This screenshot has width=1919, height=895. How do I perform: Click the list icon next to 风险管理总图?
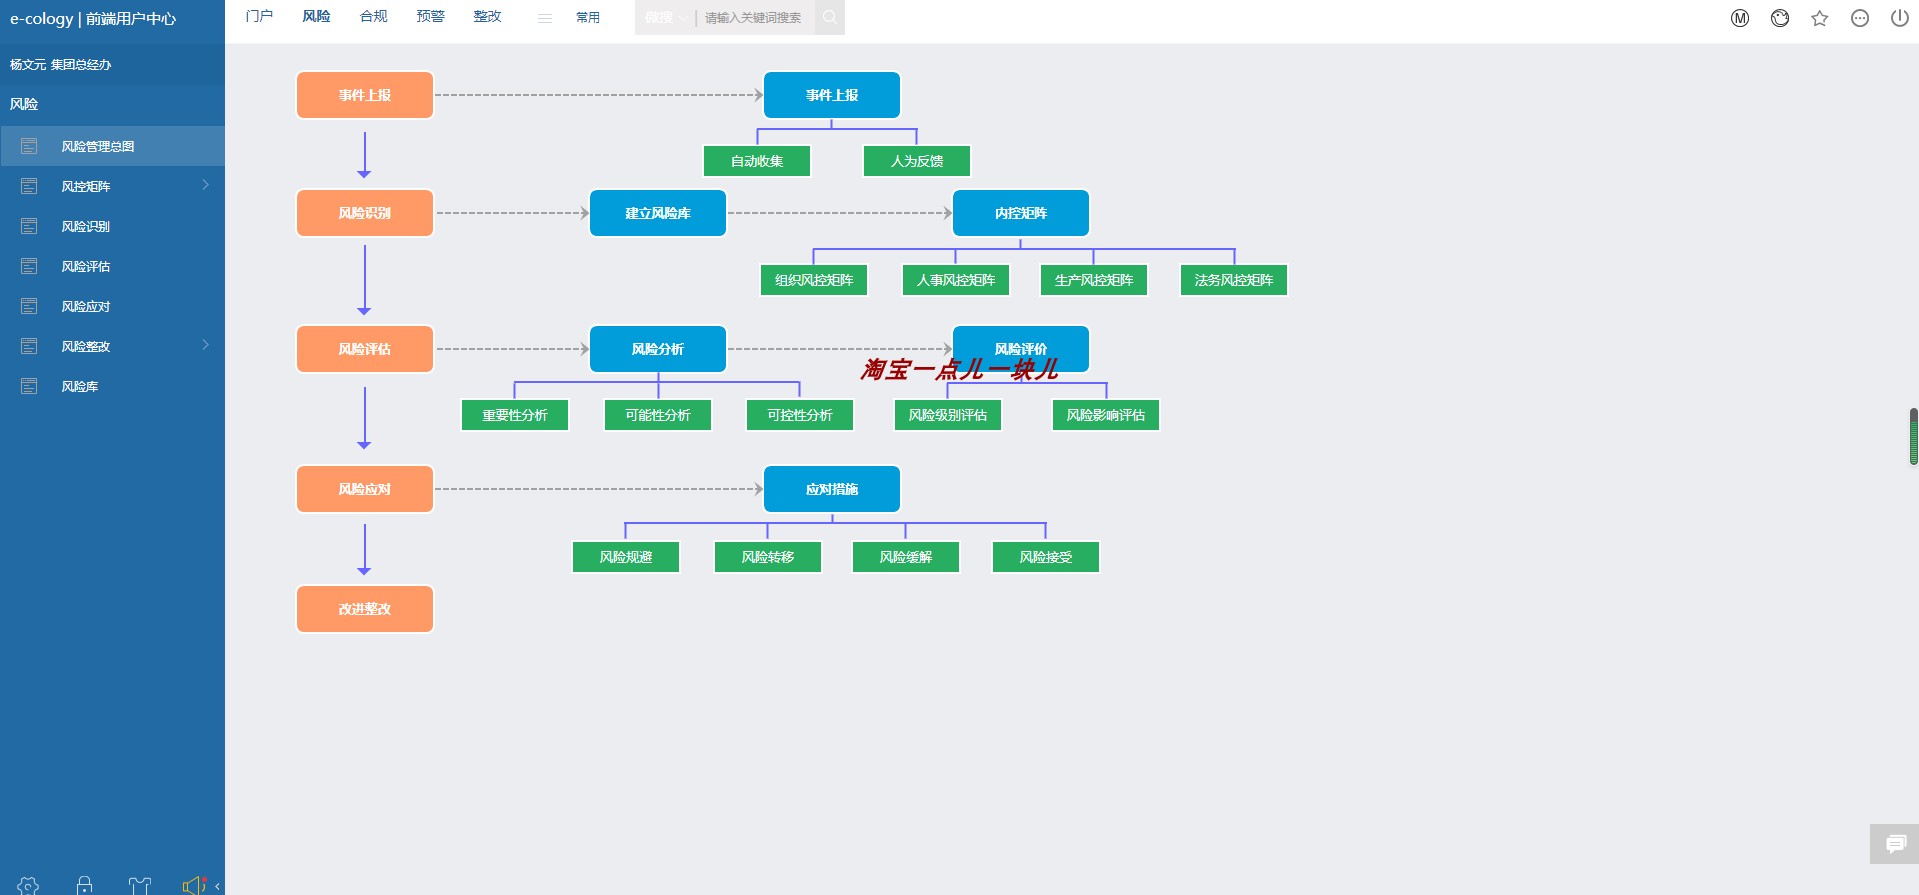(29, 146)
